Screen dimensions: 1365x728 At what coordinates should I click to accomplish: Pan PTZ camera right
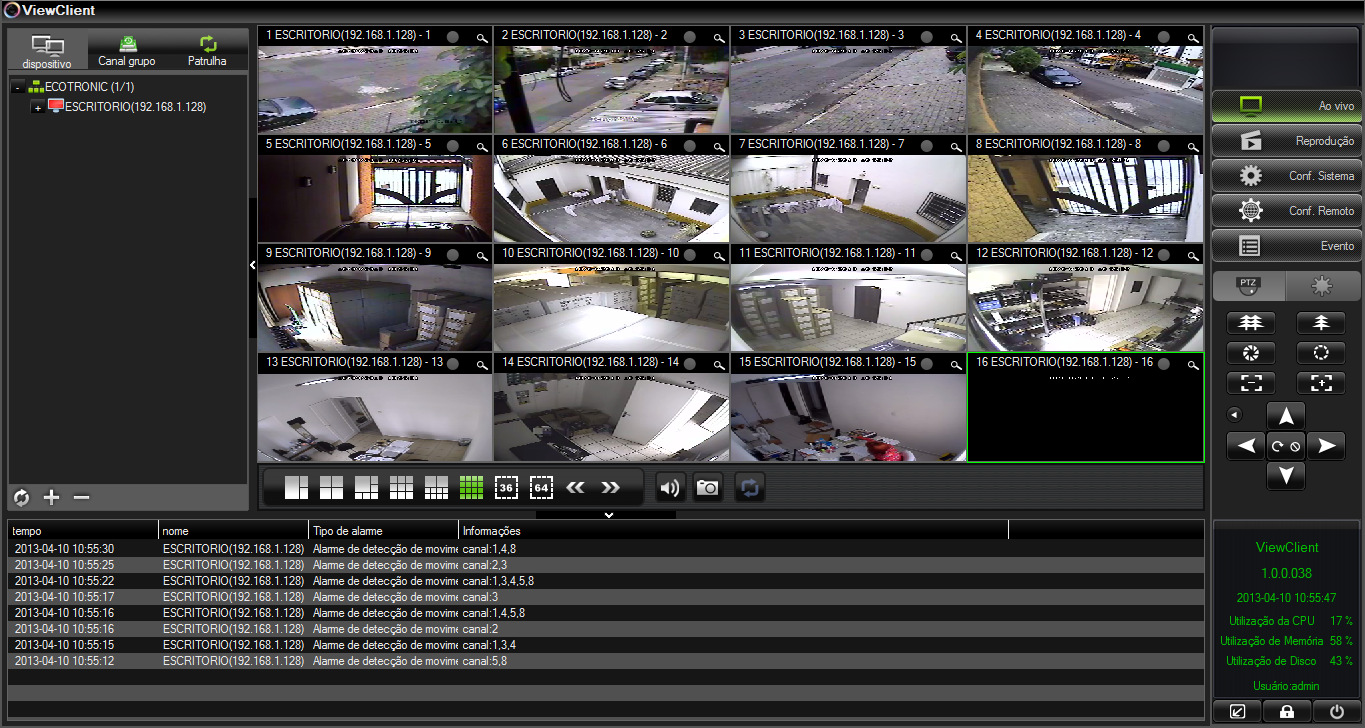coord(1326,446)
